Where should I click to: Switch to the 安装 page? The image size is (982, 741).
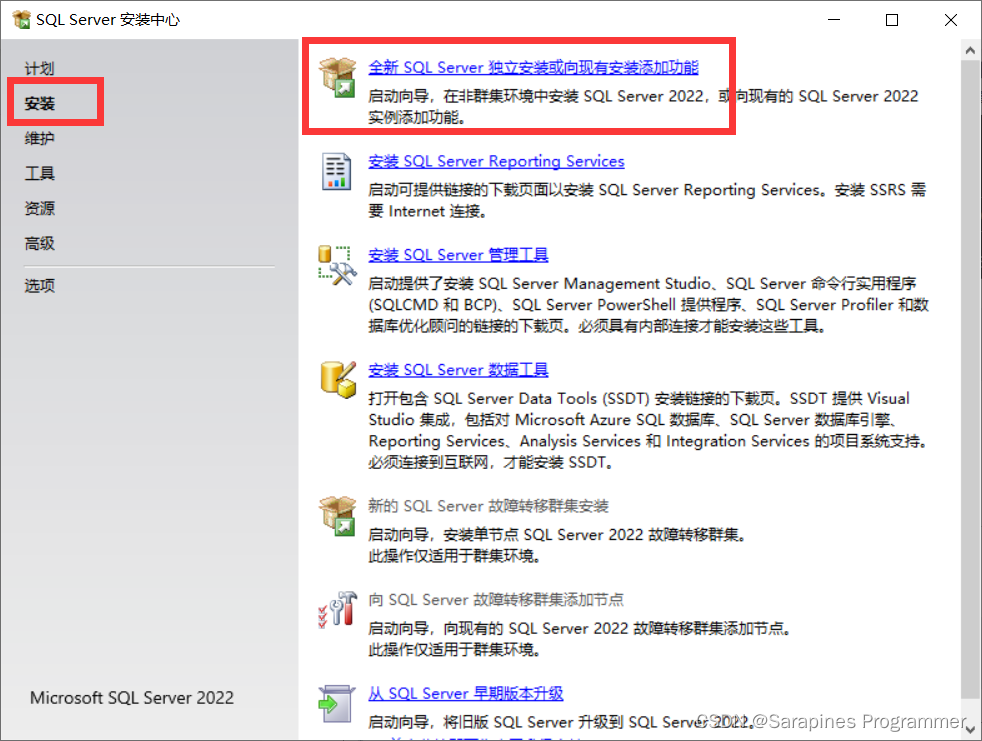39,103
